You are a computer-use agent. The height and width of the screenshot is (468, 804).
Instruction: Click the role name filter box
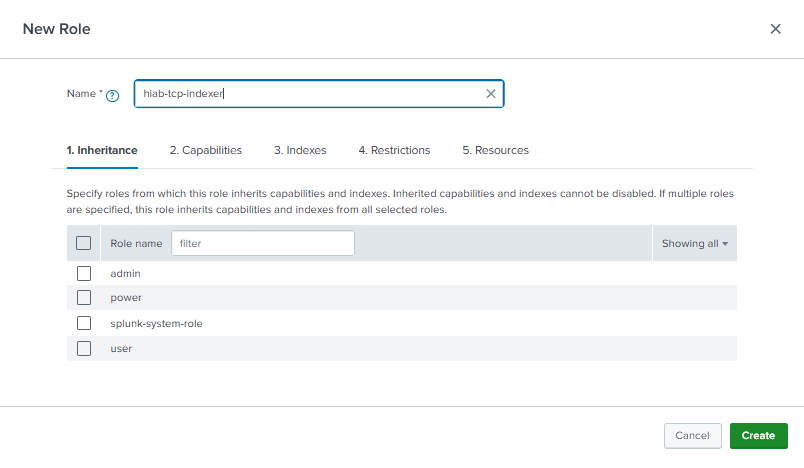click(x=262, y=243)
